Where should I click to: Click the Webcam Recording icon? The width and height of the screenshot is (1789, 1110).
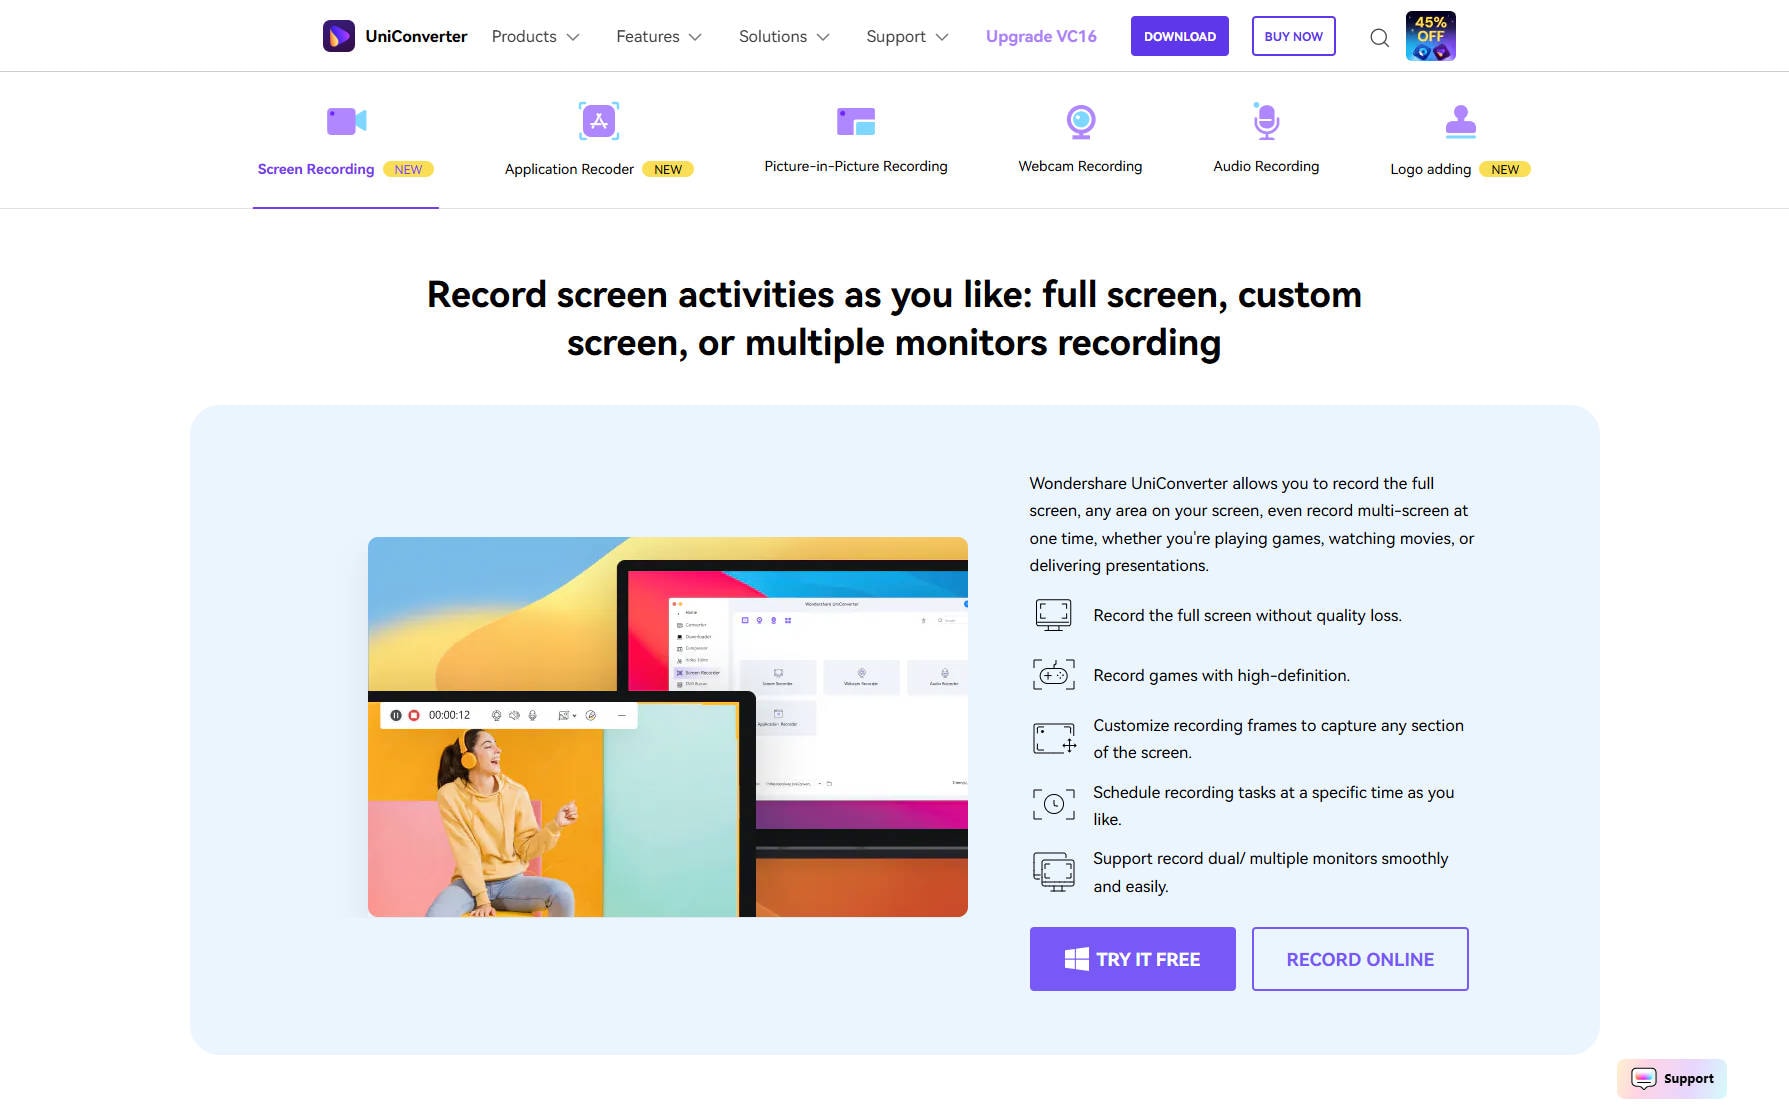[x=1080, y=121]
